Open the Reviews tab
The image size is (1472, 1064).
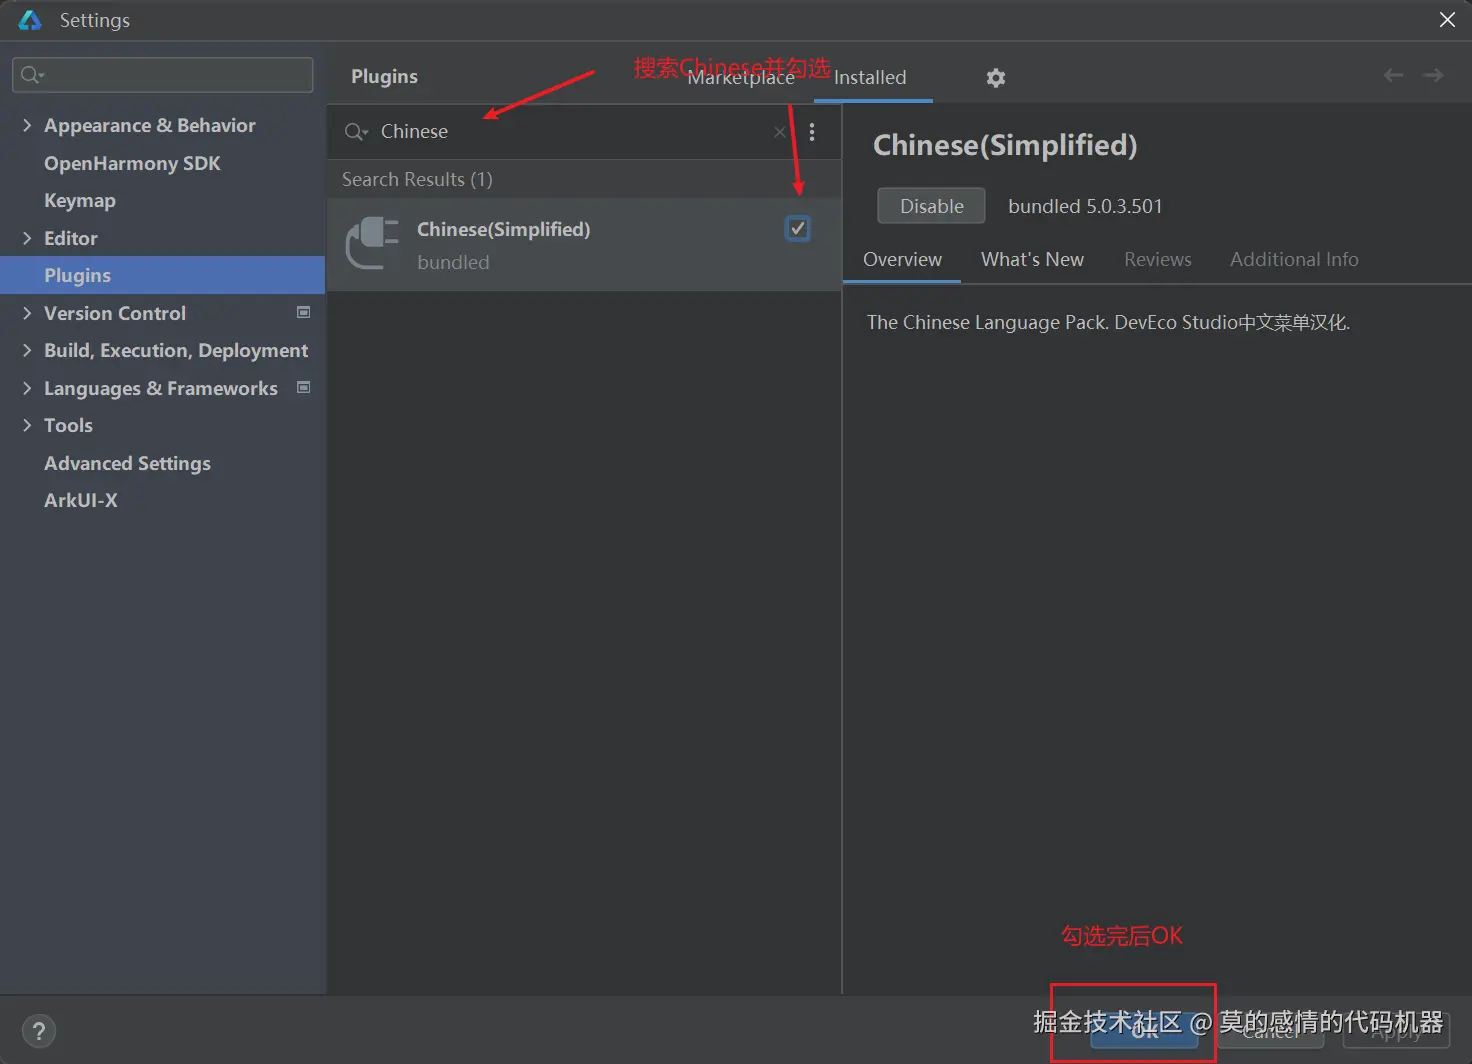click(x=1158, y=260)
